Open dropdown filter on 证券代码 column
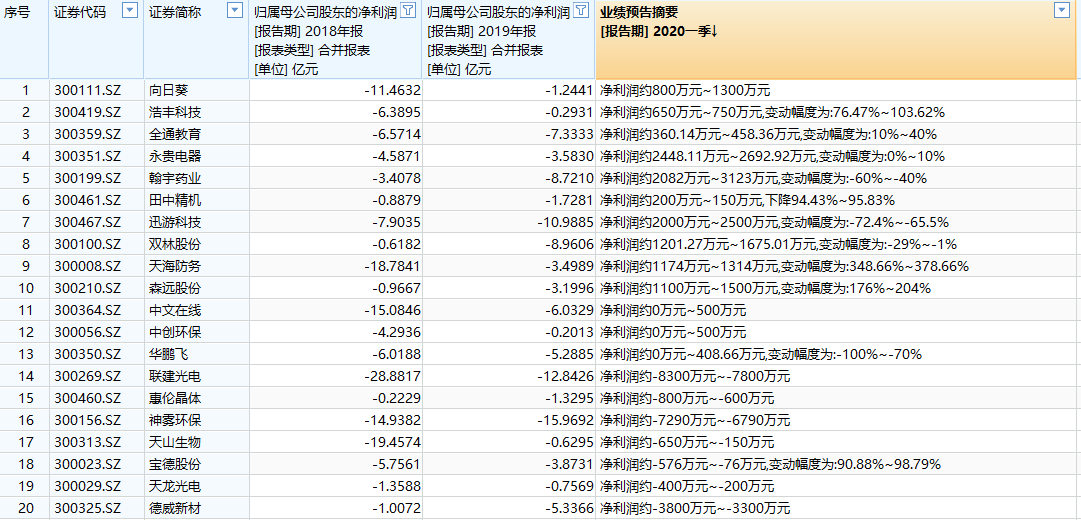This screenshot has height=520, width=1081. [129, 10]
